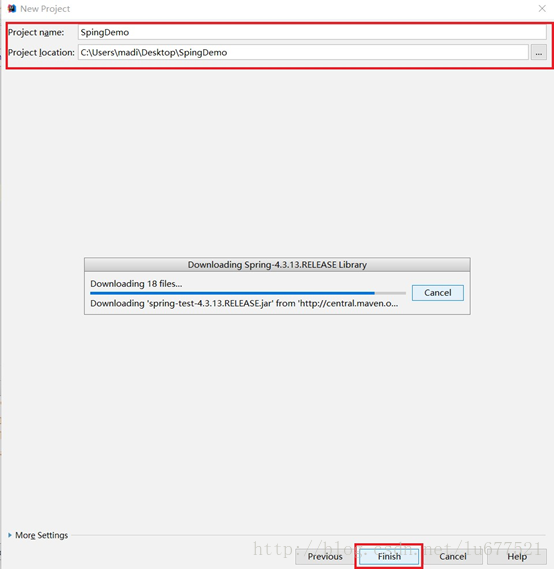Cancel the Spring library download

(x=438, y=292)
